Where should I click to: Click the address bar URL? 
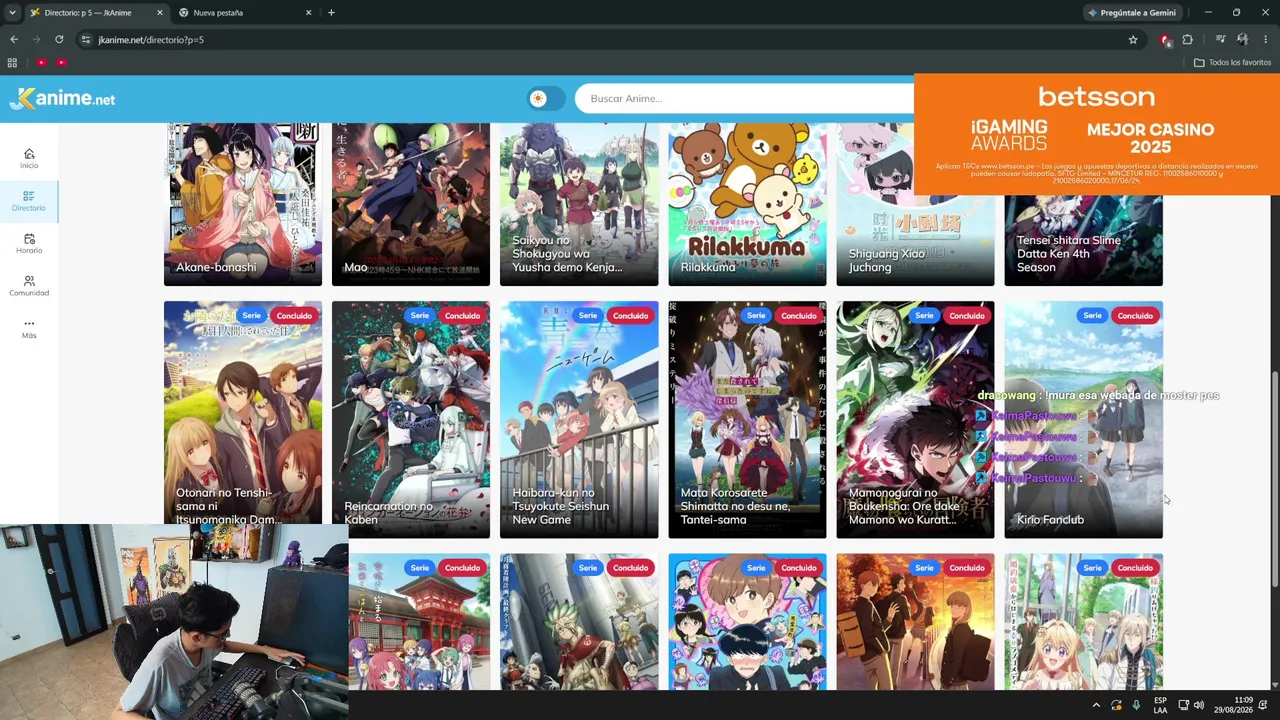point(151,39)
